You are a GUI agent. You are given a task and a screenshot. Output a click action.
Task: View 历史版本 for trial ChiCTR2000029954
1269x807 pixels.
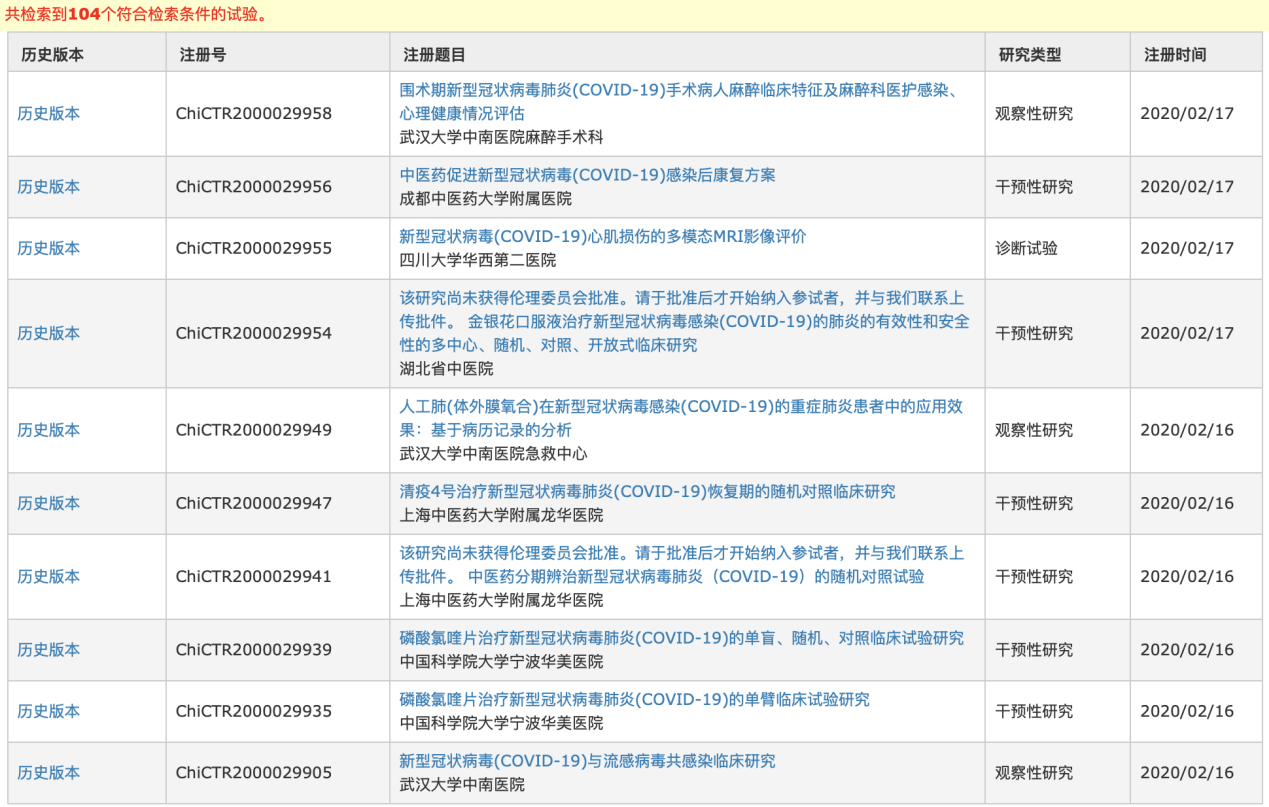[x=49, y=334]
